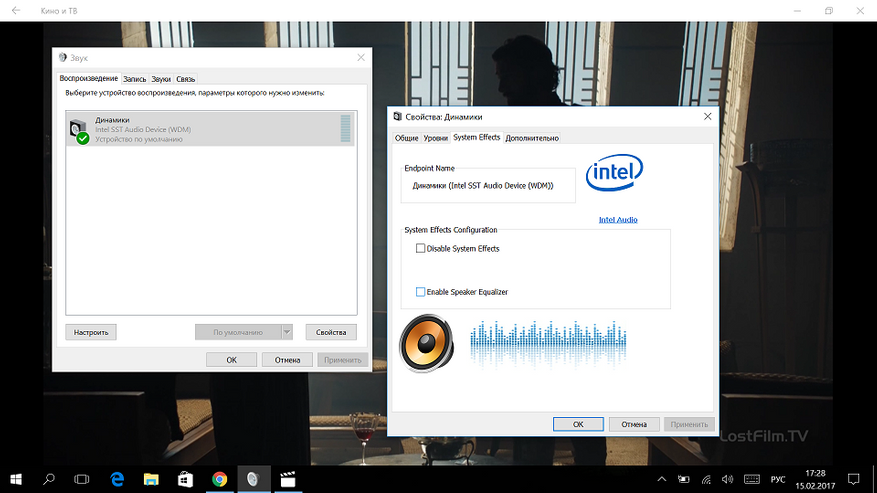Close the Свойства: Динамики dialog
This screenshot has height=493, width=877.
pyautogui.click(x=708, y=116)
